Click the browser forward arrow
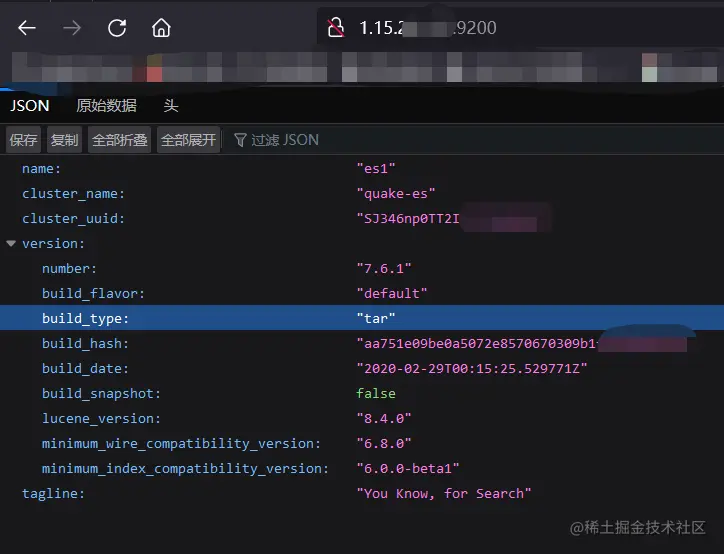This screenshot has width=724, height=554. [x=72, y=28]
